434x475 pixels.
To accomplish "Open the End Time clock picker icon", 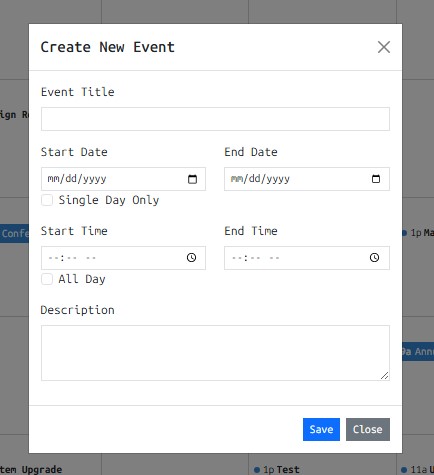I will tap(374, 258).
